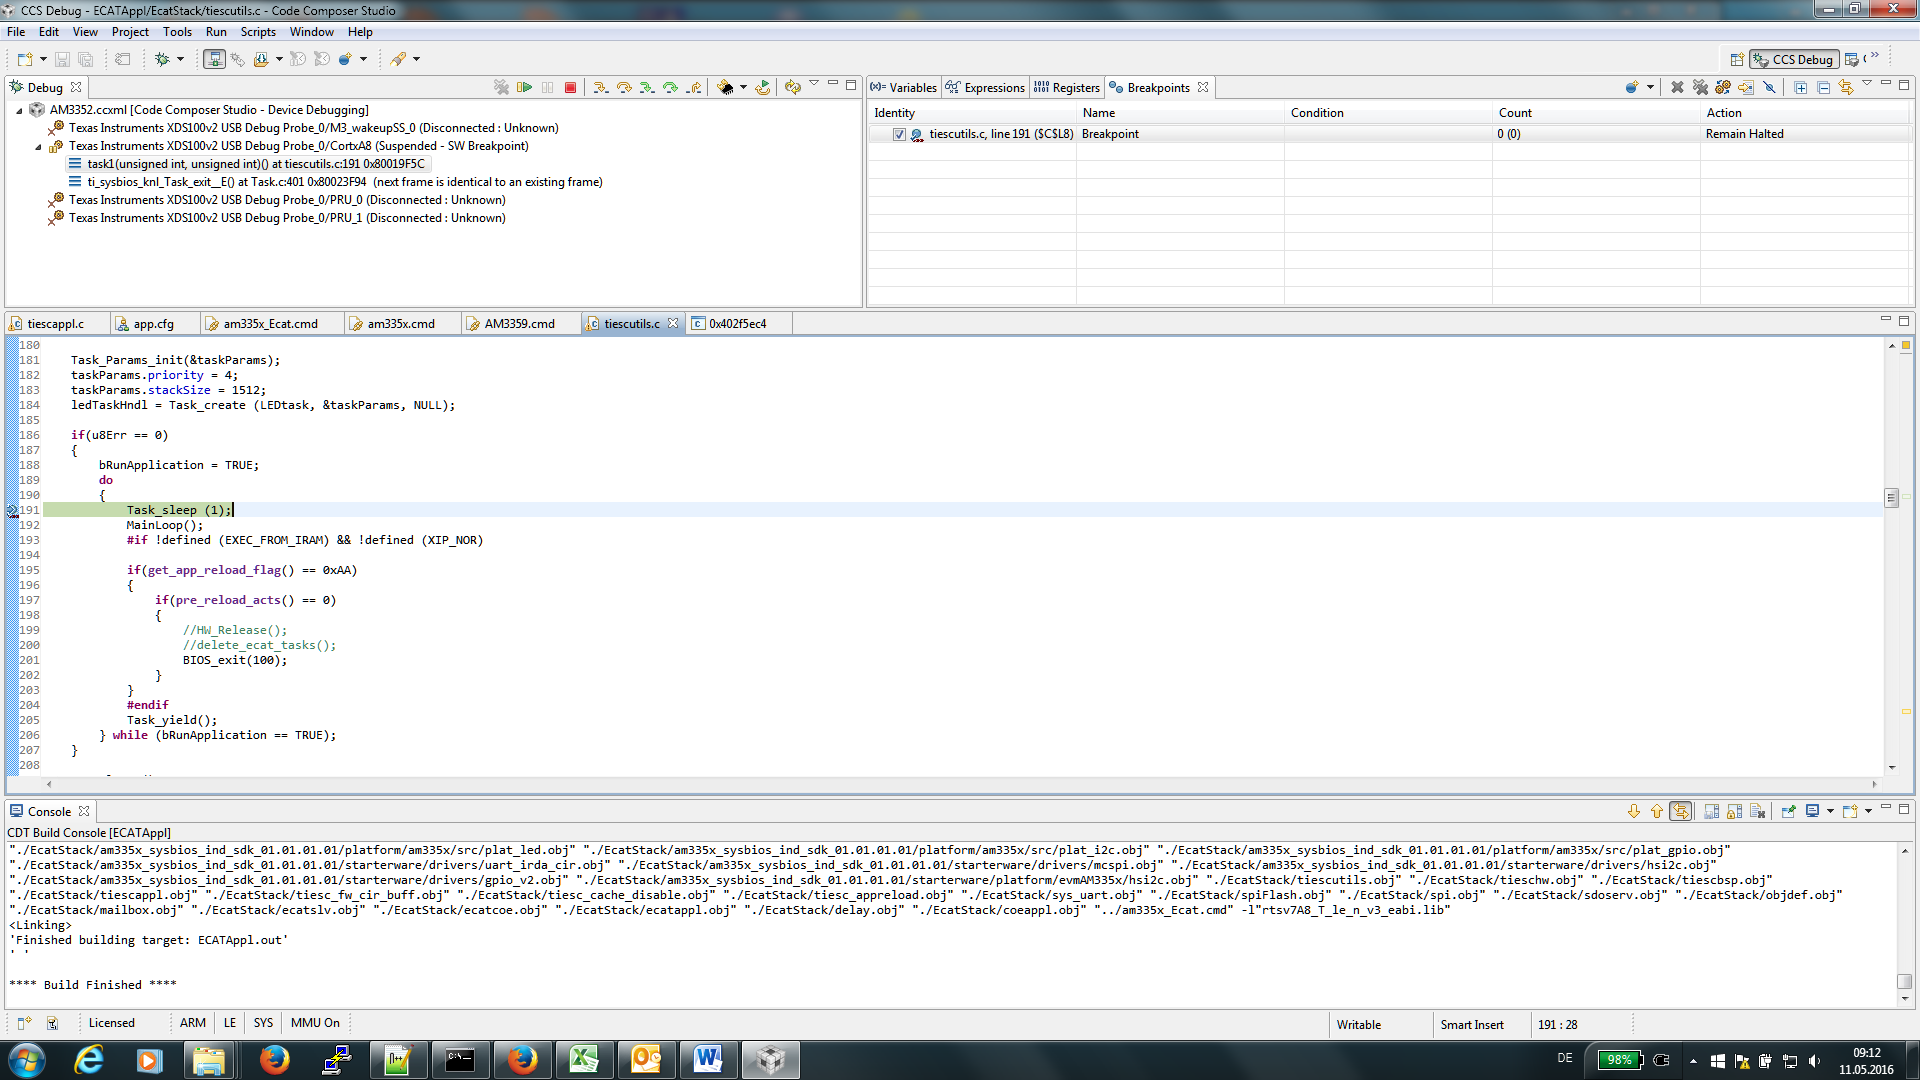Open the Scripts menu
The height and width of the screenshot is (1080, 1920).
(x=257, y=32)
